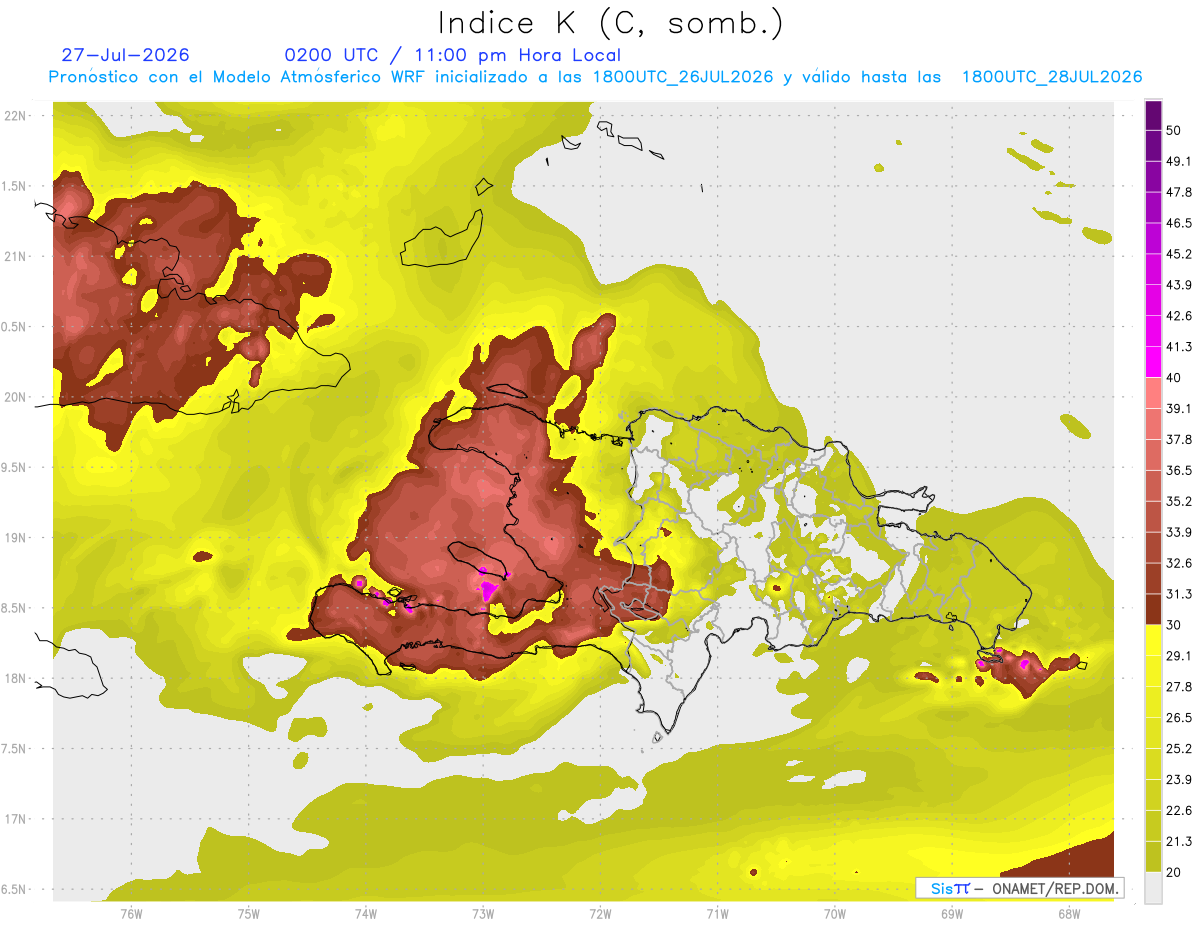
Task: Click the legend value "23.9"
Action: (1178, 779)
